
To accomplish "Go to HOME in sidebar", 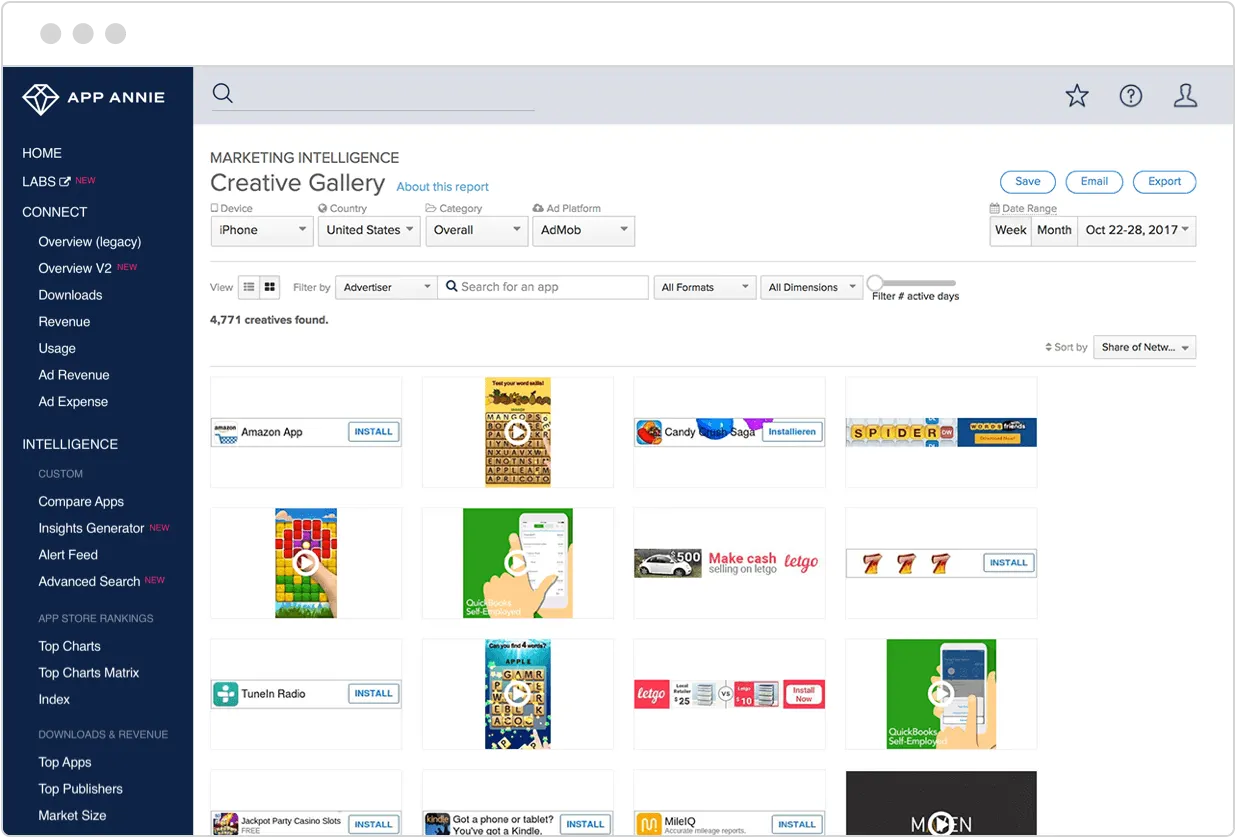I will pos(42,153).
